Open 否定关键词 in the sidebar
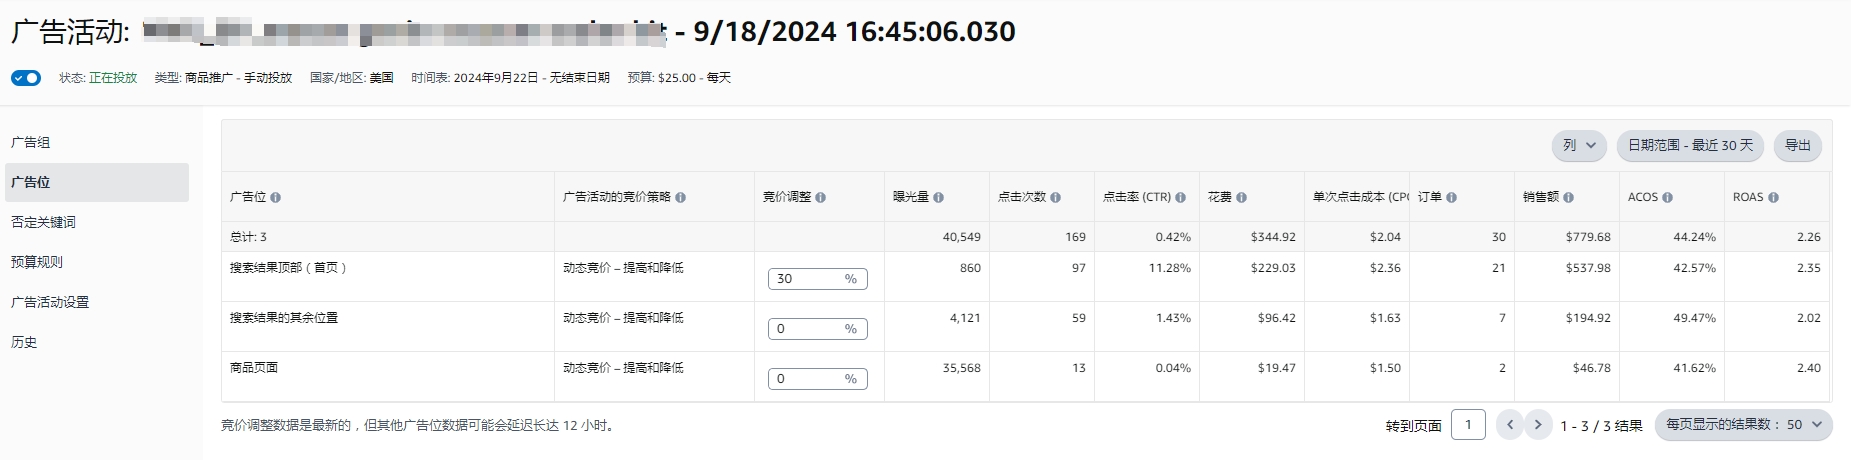Viewport: 1851px width, 460px height. tap(43, 222)
